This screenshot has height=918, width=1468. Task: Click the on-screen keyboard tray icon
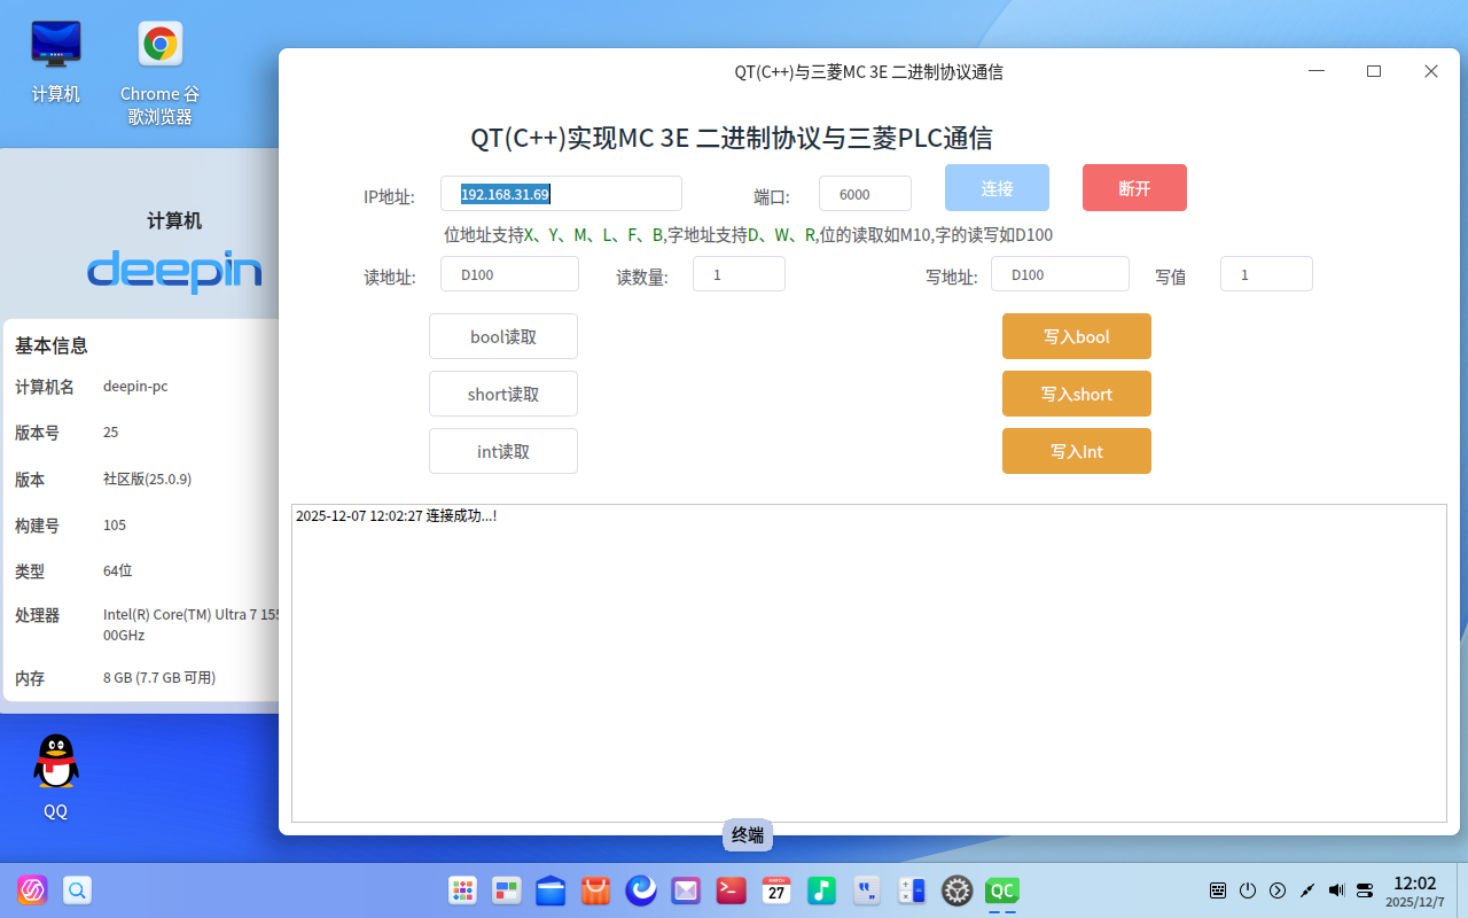[x=1218, y=890]
